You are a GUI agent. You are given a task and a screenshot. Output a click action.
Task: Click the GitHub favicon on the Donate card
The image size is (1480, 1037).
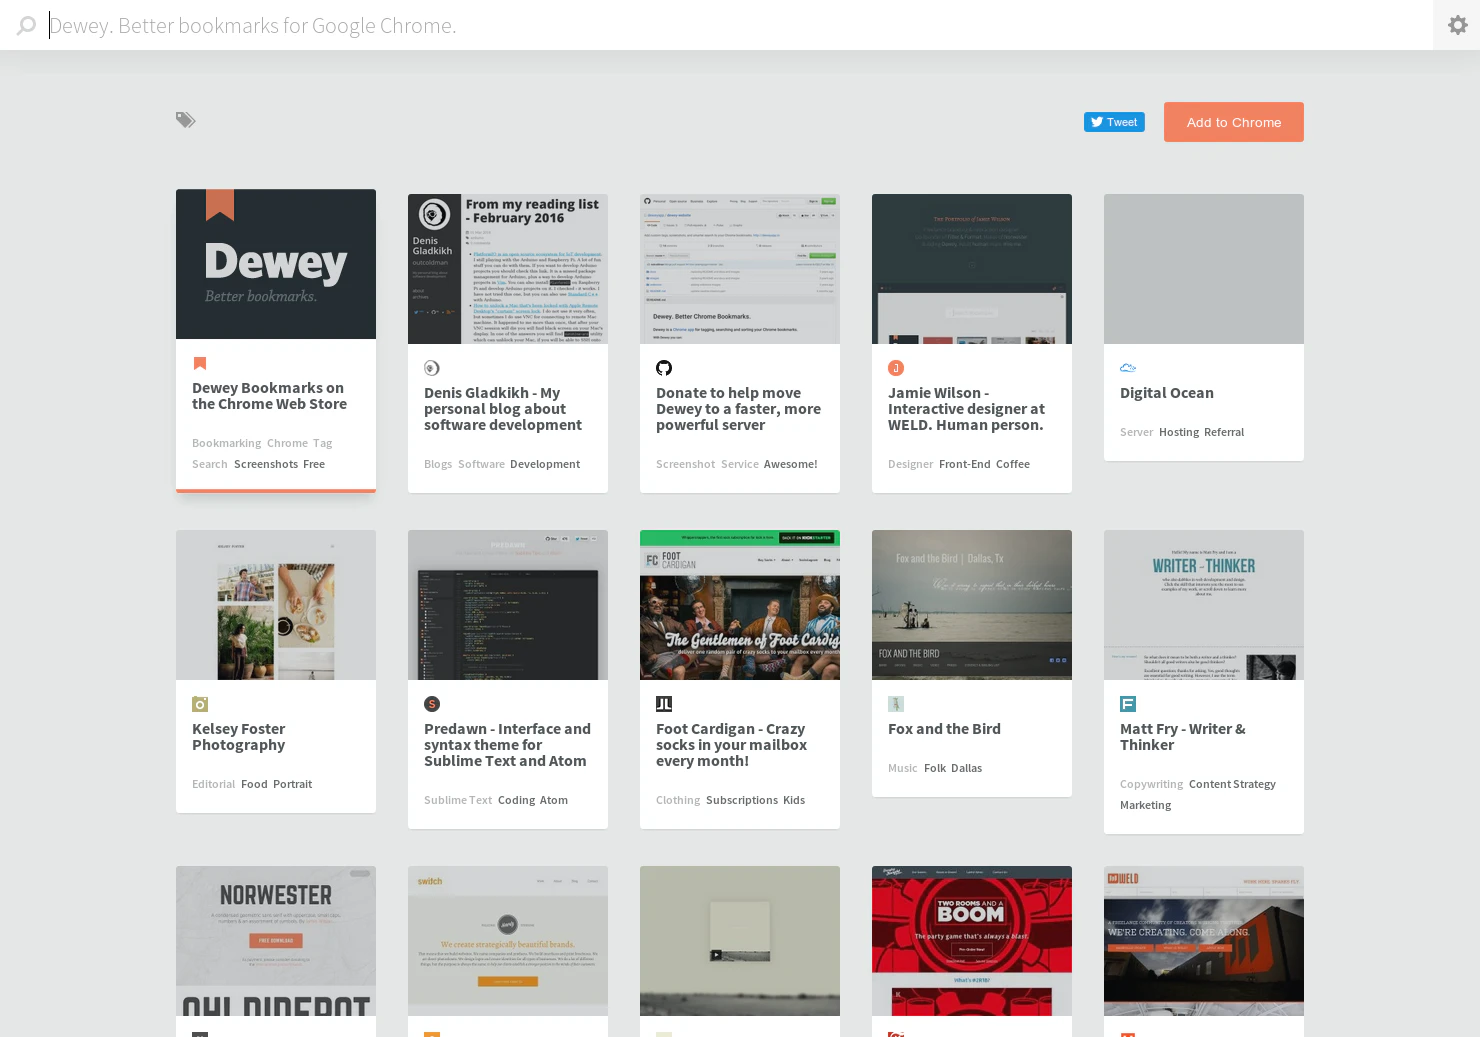pyautogui.click(x=664, y=368)
